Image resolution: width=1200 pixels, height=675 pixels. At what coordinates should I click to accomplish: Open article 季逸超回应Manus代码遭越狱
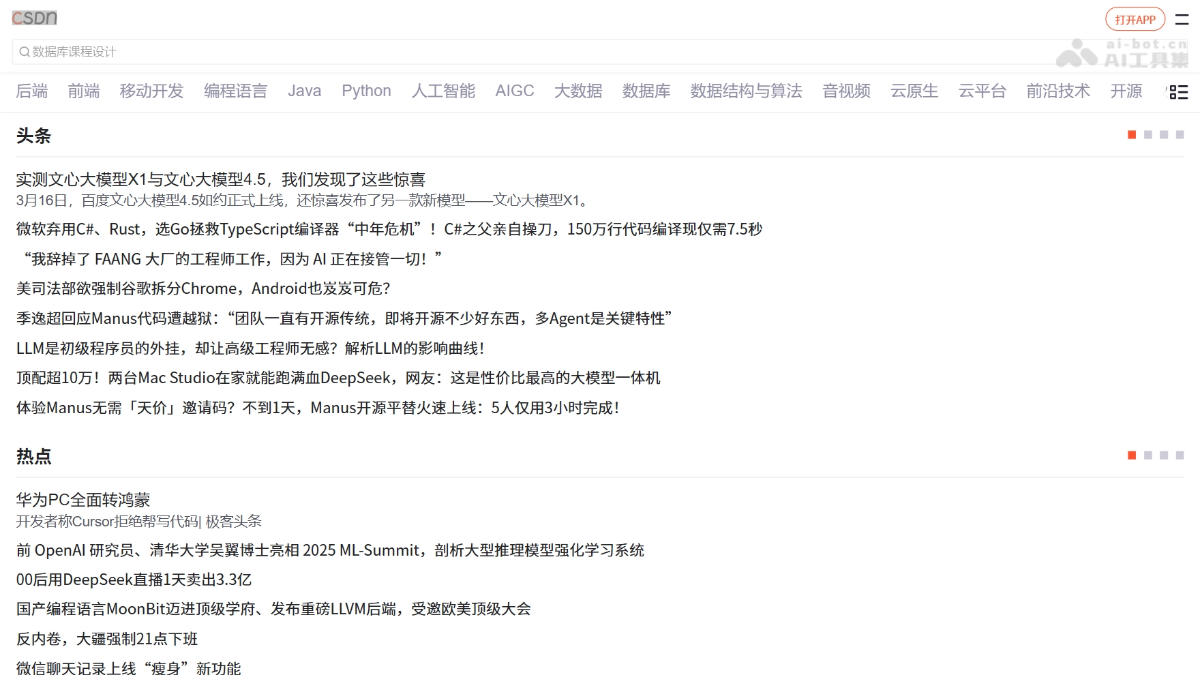point(344,318)
